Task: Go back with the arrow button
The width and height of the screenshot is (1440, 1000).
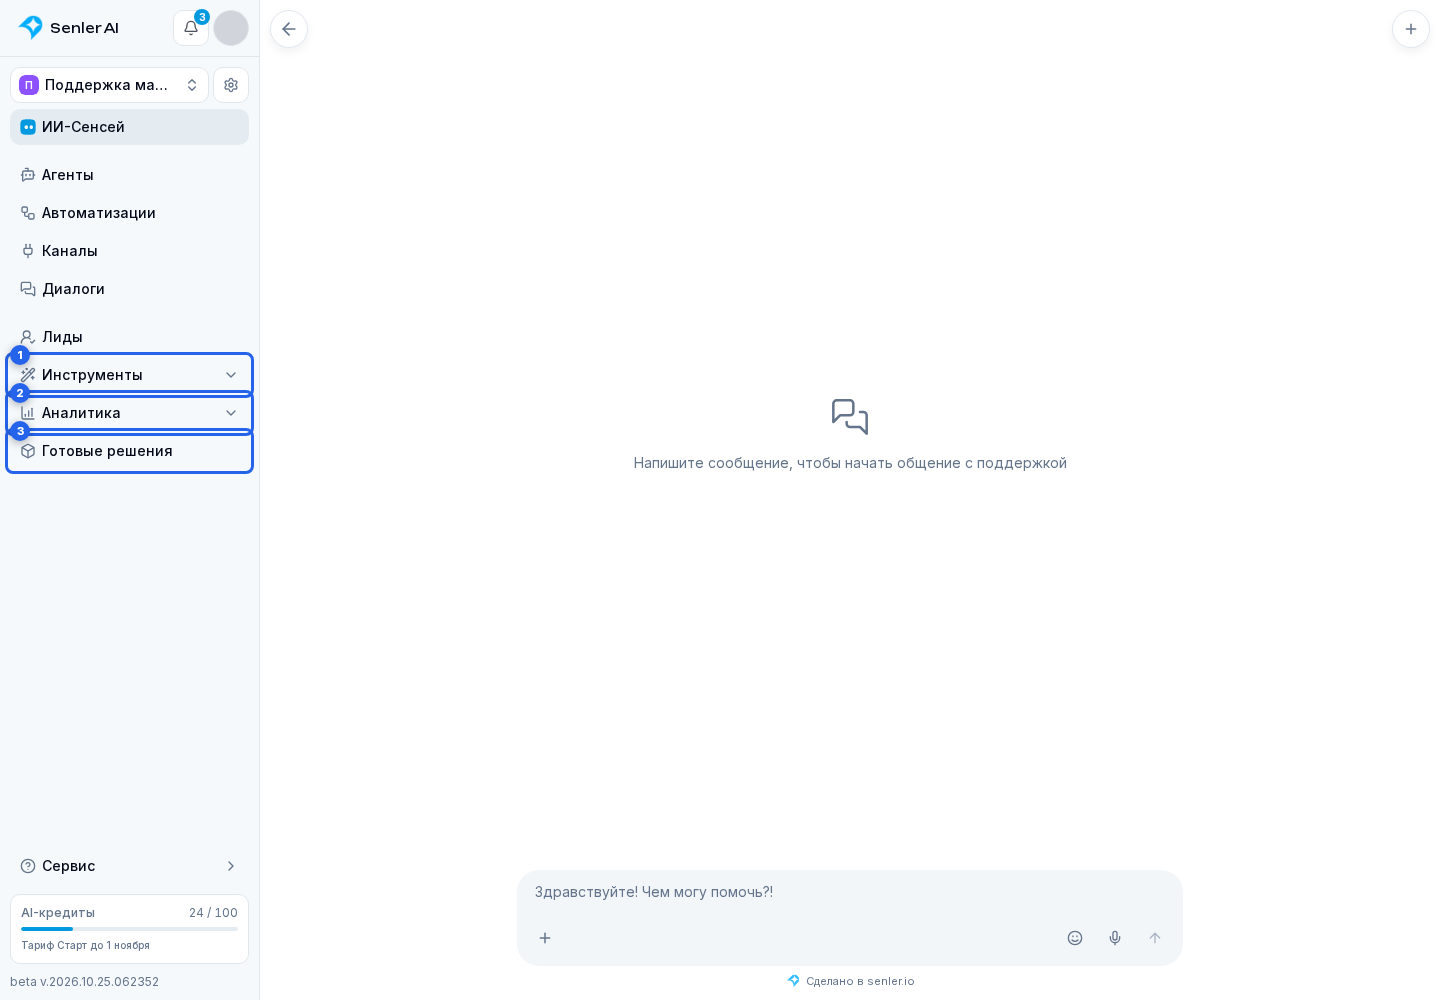Action: click(x=289, y=29)
